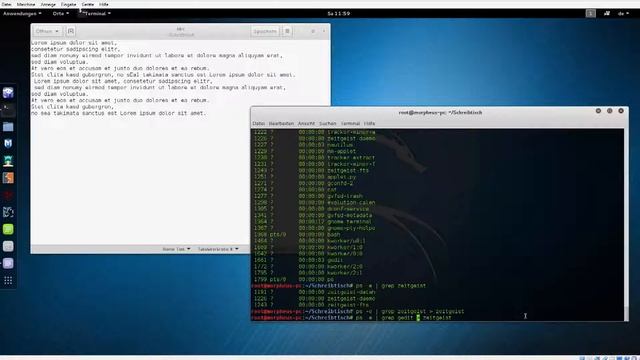Launch Burp Suite orange icon in dock
The height and width of the screenshot is (360, 640).
pyautogui.click(x=8, y=178)
